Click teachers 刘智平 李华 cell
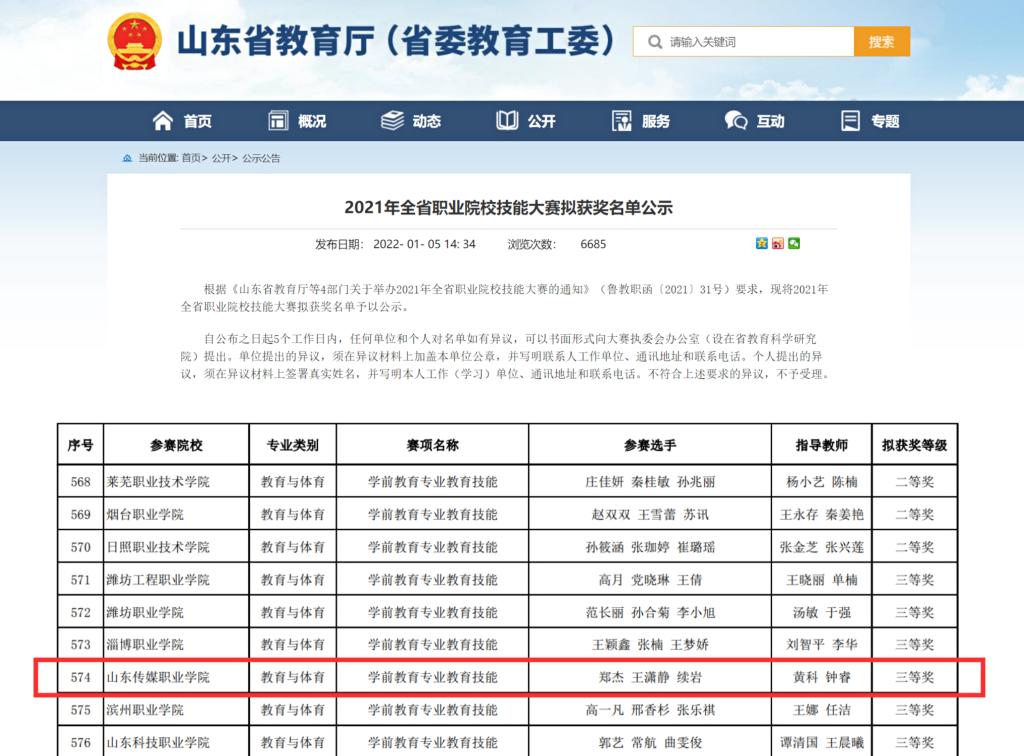Image resolution: width=1024 pixels, height=756 pixels. point(822,644)
